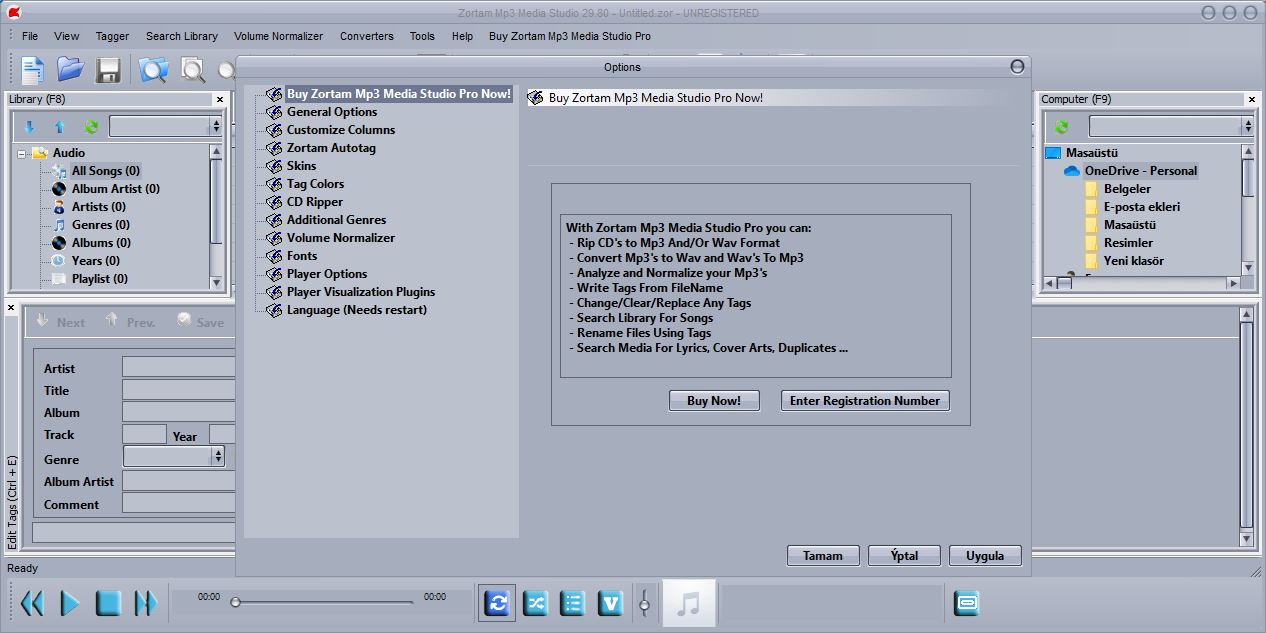The width and height of the screenshot is (1266, 633).
Task: Open the Tools menu
Action: [422, 36]
